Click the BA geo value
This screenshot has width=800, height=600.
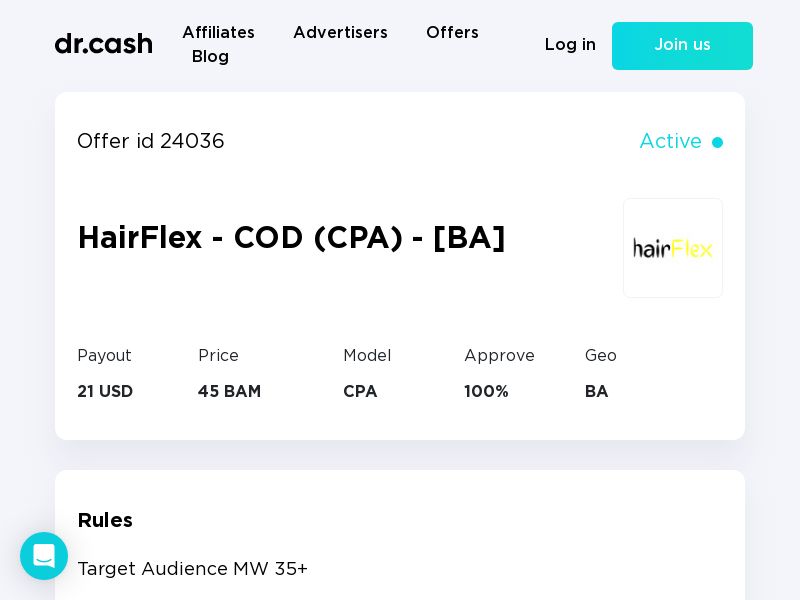[596, 391]
